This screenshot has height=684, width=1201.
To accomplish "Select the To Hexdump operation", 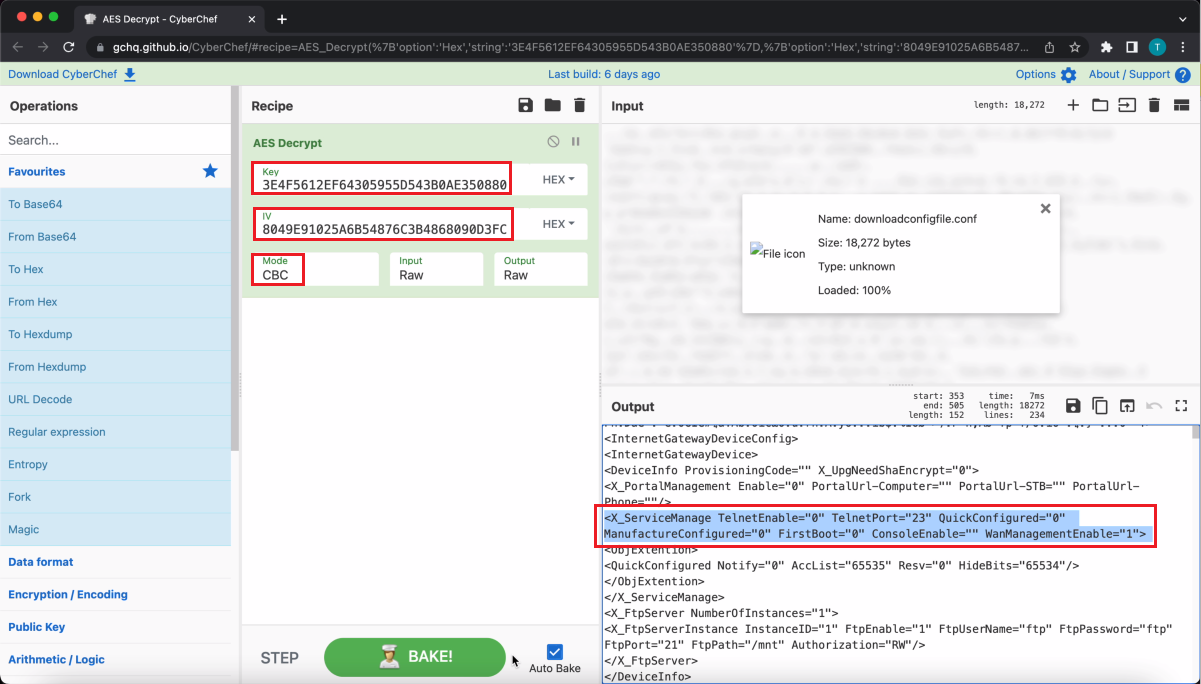I will (x=115, y=334).
